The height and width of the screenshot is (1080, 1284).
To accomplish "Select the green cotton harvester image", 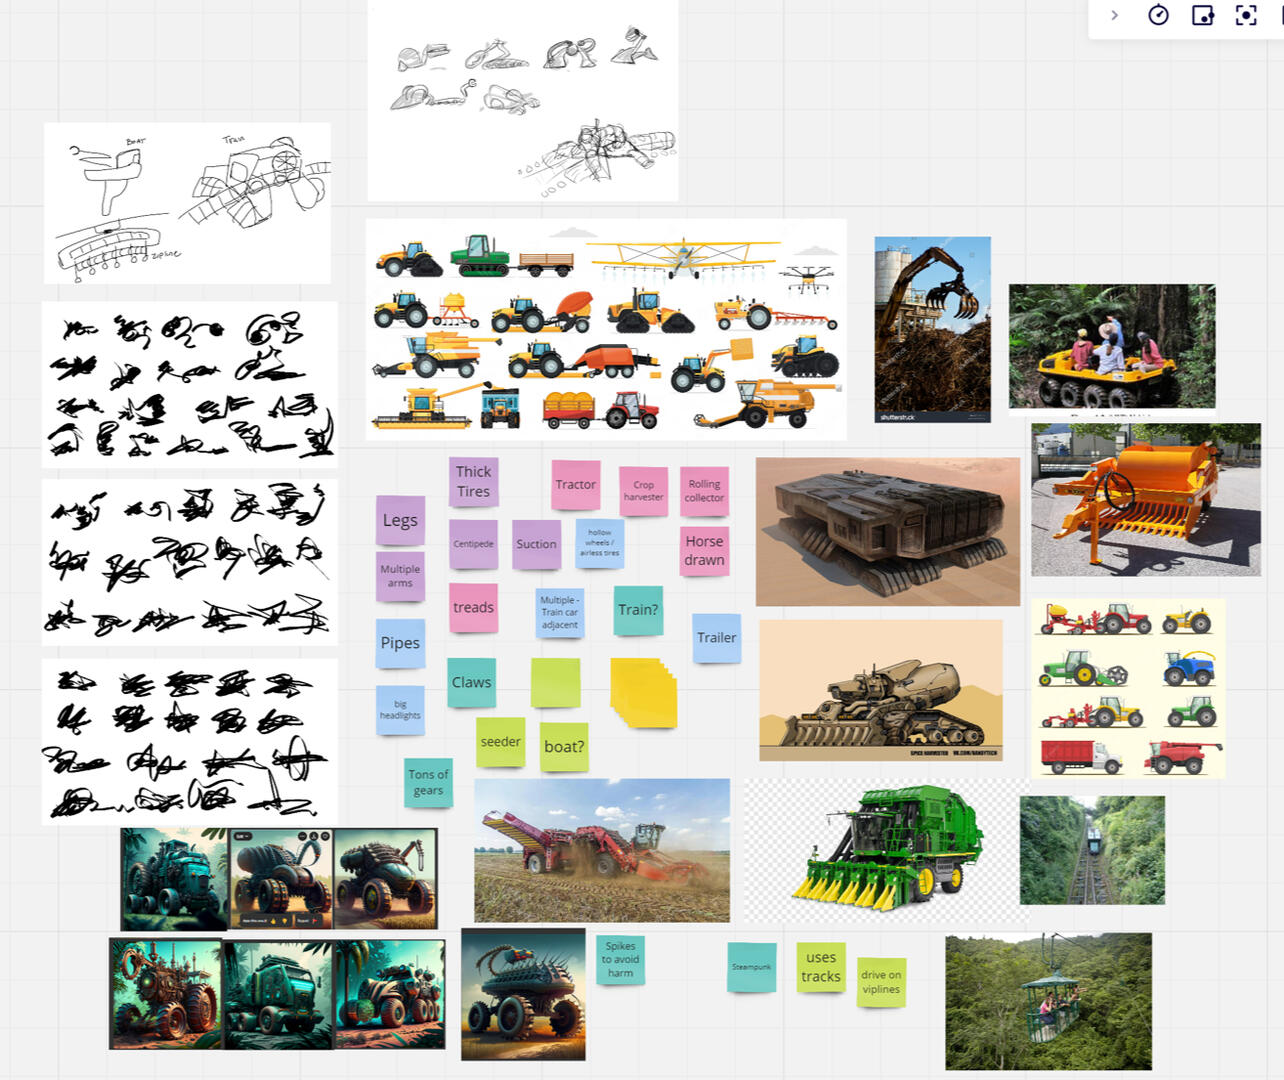I will (x=886, y=845).
